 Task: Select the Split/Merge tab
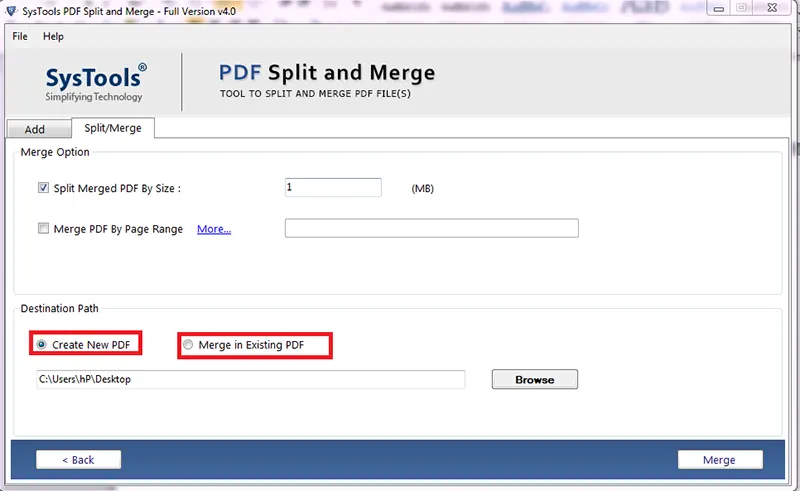113,128
